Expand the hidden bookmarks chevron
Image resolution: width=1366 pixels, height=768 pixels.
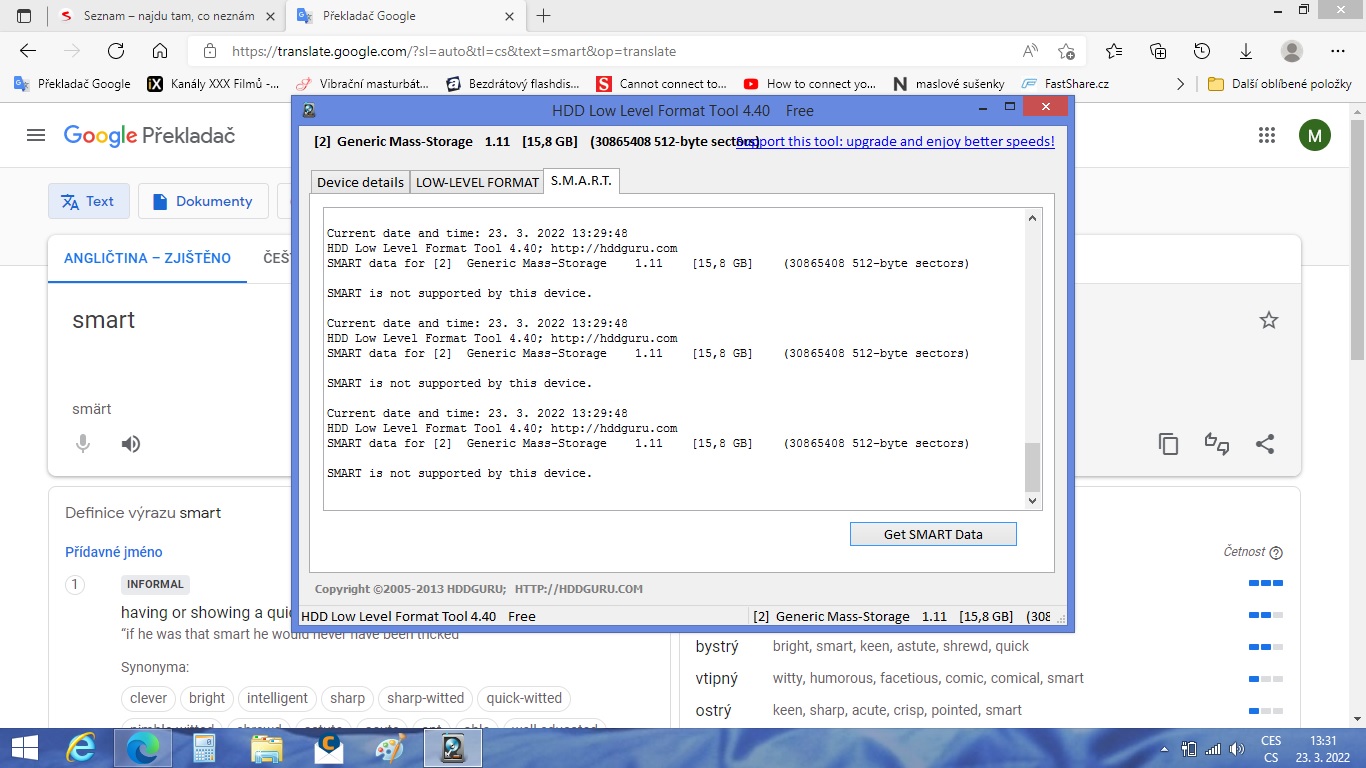(1181, 84)
